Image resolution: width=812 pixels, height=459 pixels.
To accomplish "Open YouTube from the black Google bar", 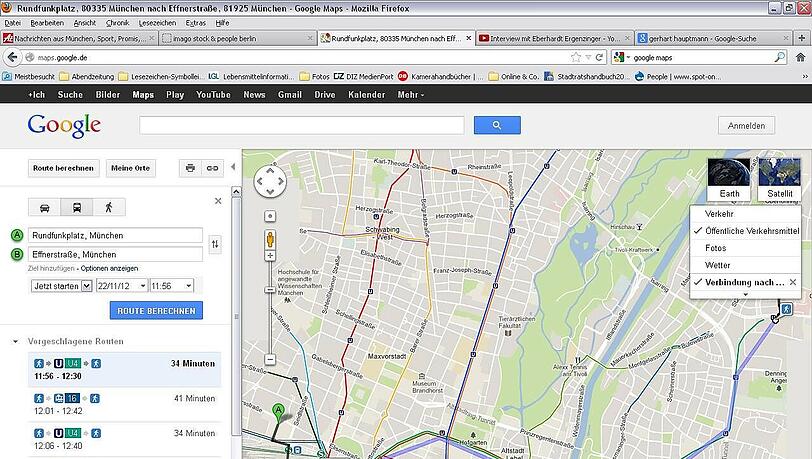I will pyautogui.click(x=213, y=95).
